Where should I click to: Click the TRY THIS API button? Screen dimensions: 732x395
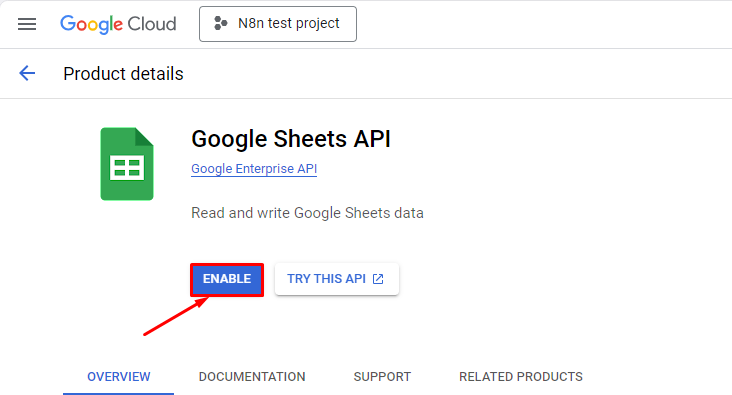337,279
